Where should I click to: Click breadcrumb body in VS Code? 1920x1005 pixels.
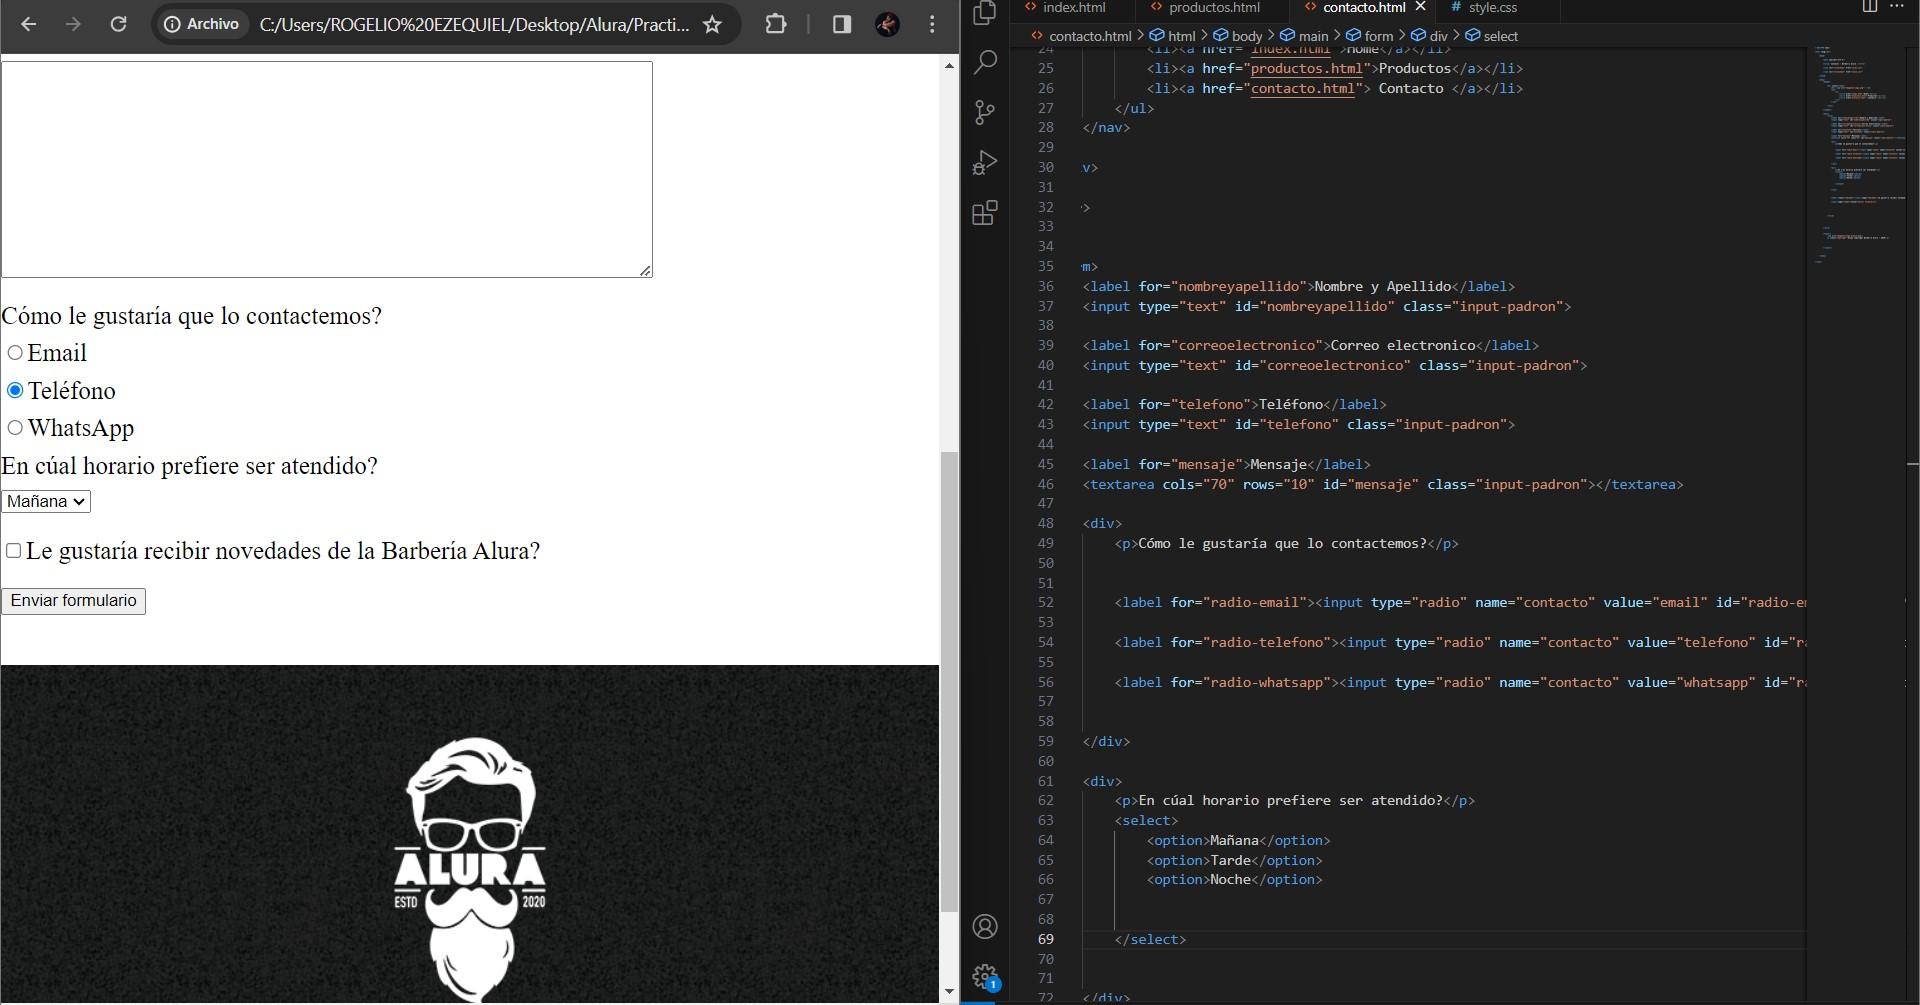tap(1238, 36)
